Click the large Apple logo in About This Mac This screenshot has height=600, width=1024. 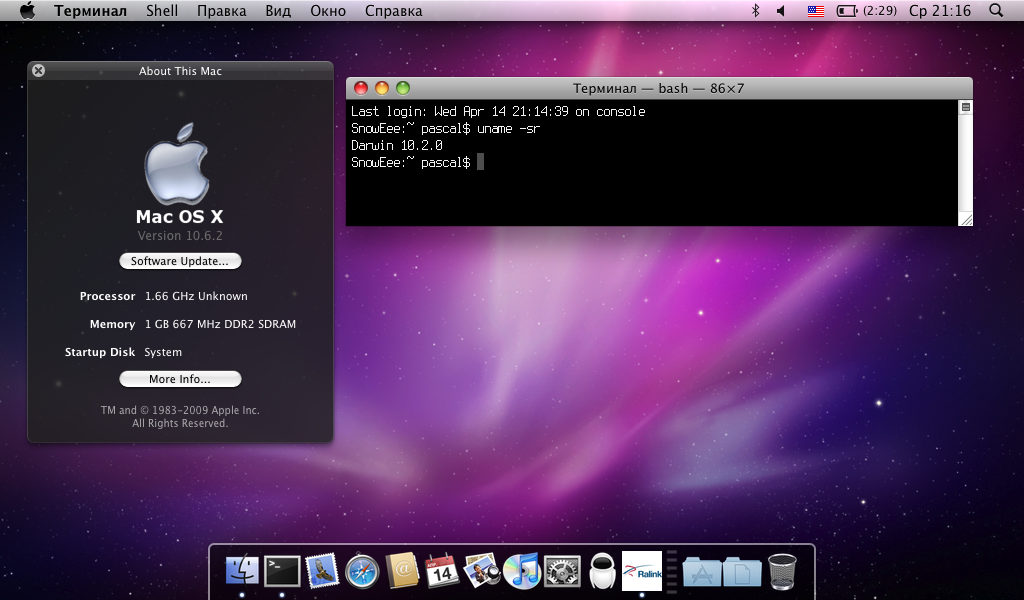pyautogui.click(x=177, y=163)
